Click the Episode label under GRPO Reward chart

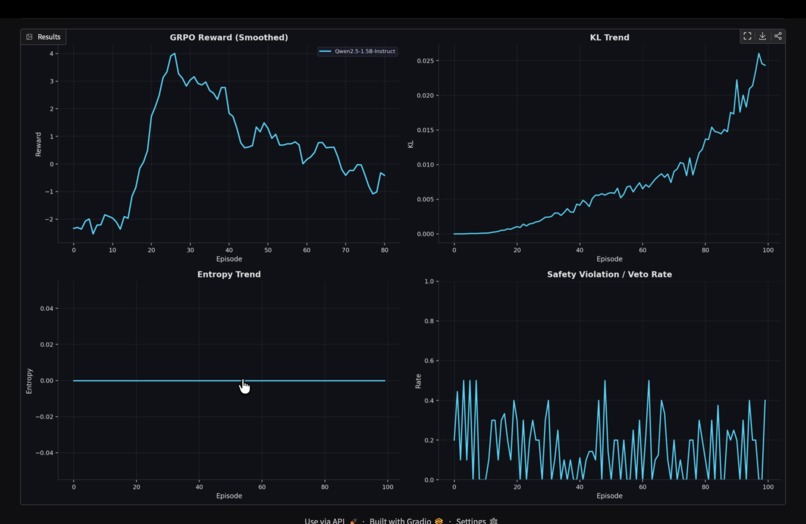click(x=229, y=259)
